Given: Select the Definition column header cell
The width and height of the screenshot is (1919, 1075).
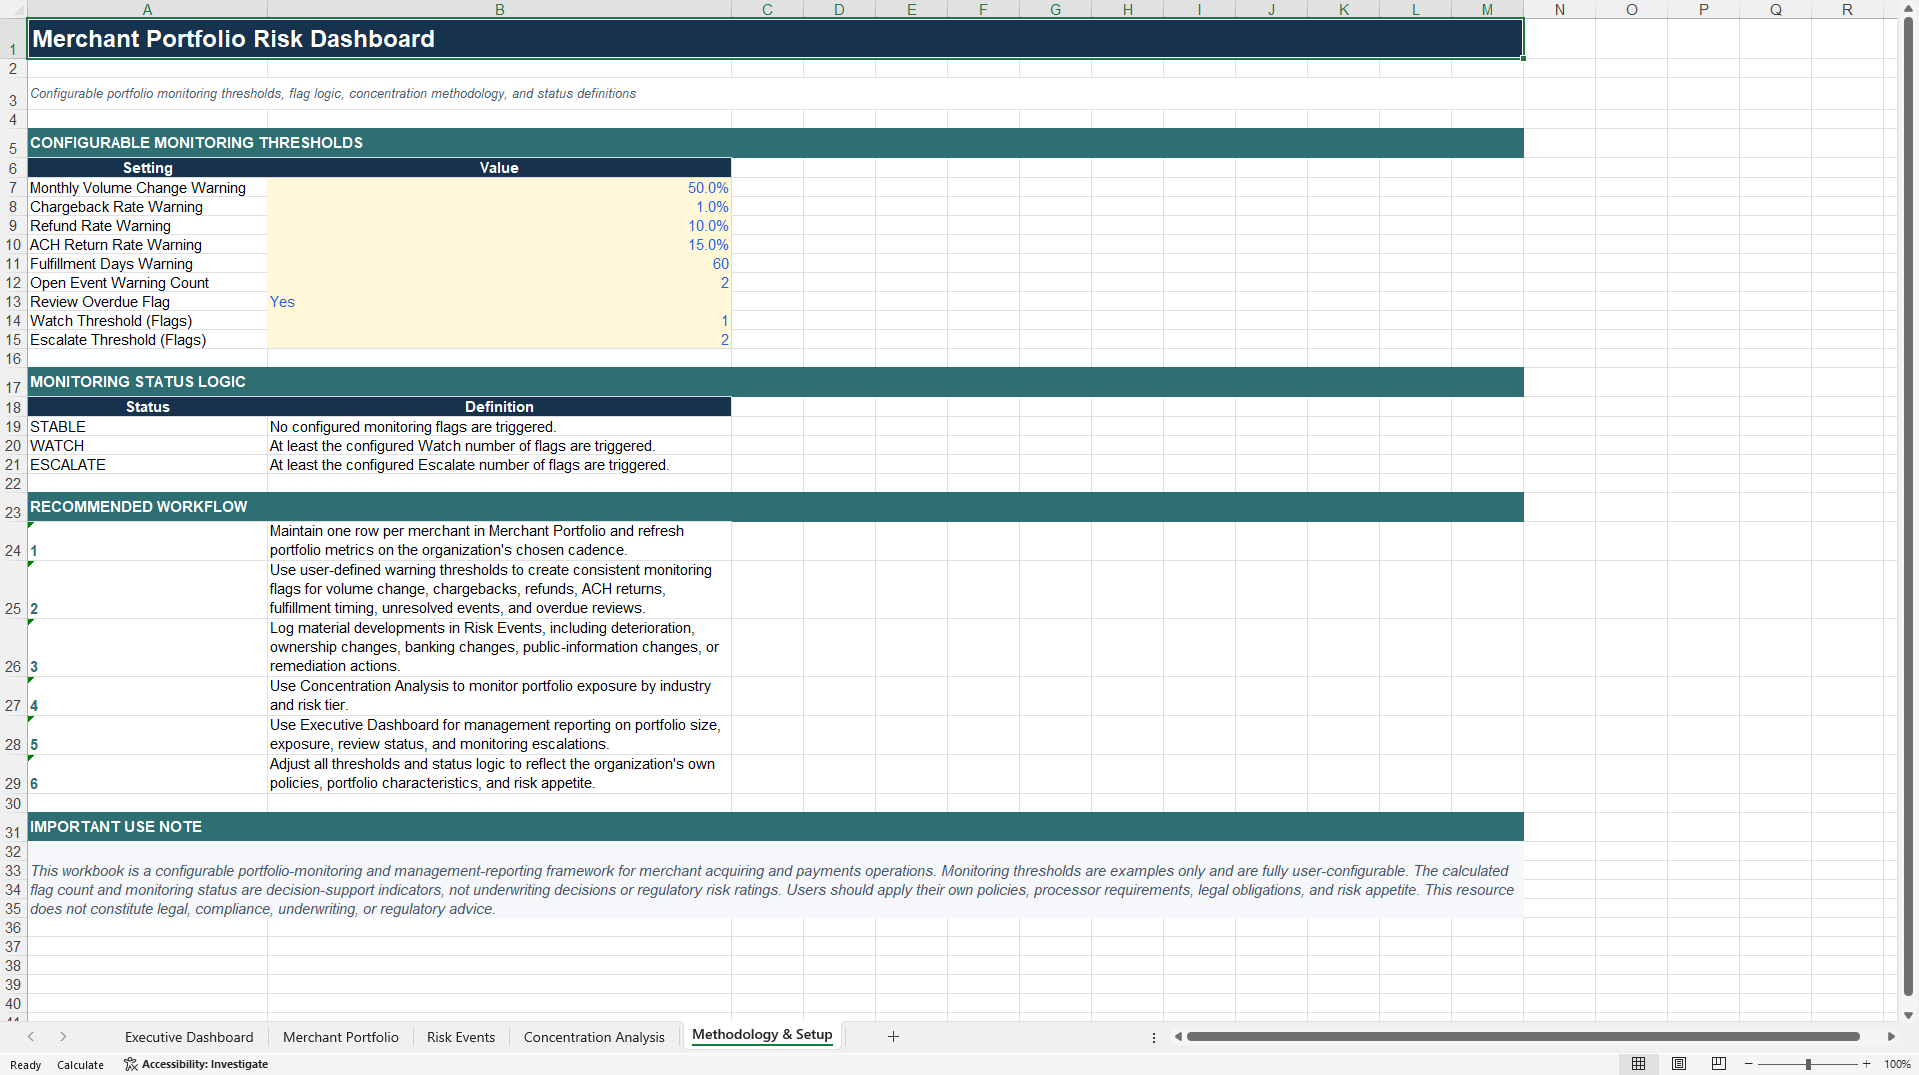Looking at the screenshot, I should 499,407.
